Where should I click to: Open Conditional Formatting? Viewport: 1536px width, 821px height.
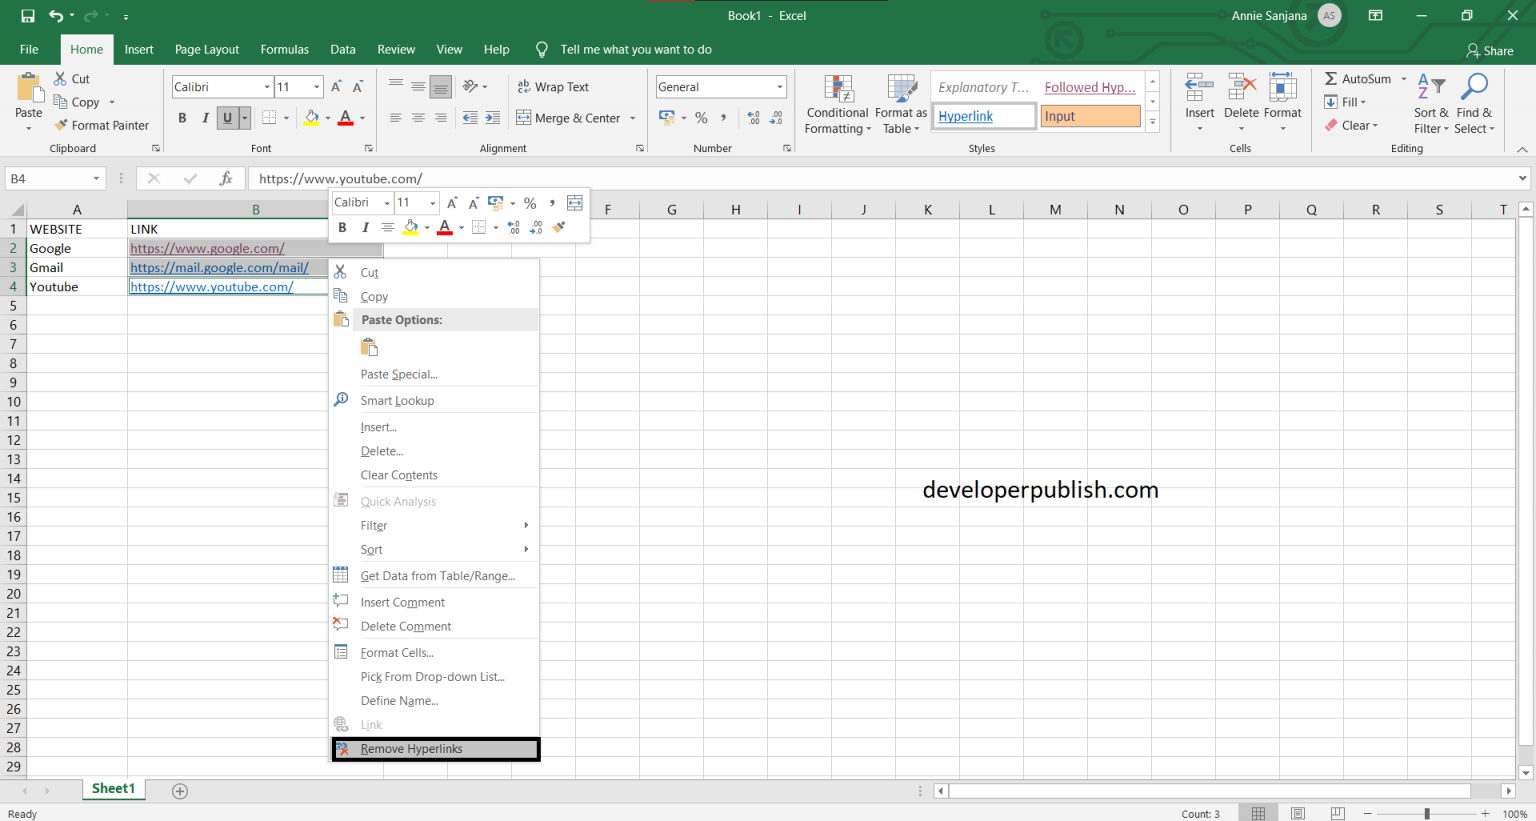point(837,103)
